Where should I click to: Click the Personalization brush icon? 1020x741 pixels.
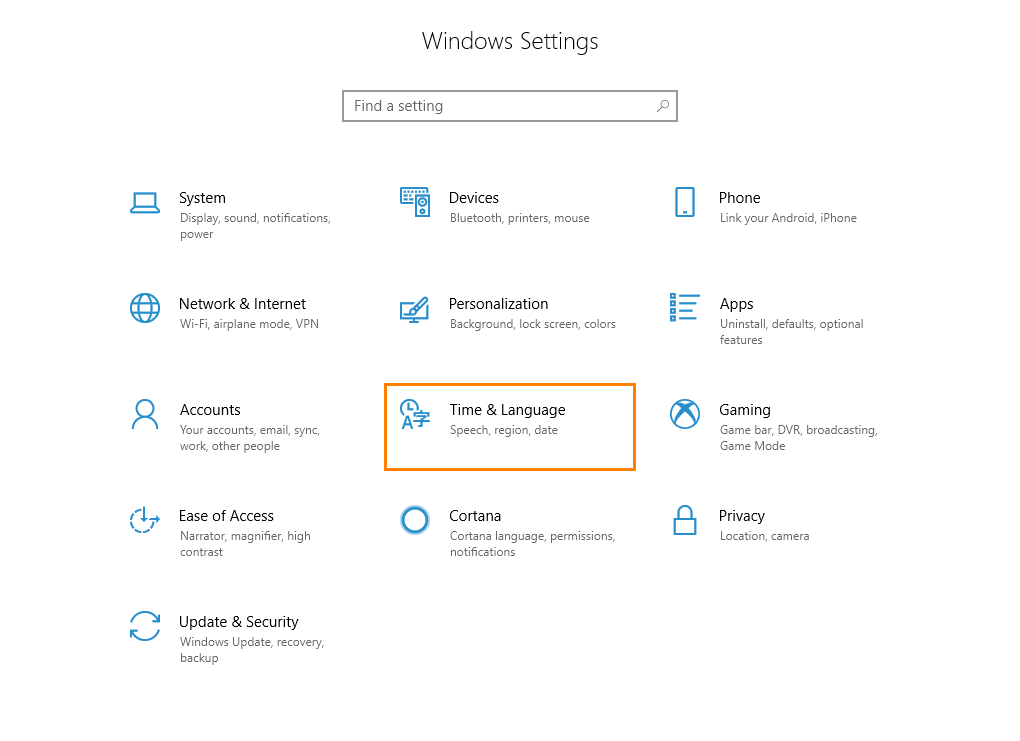415,307
